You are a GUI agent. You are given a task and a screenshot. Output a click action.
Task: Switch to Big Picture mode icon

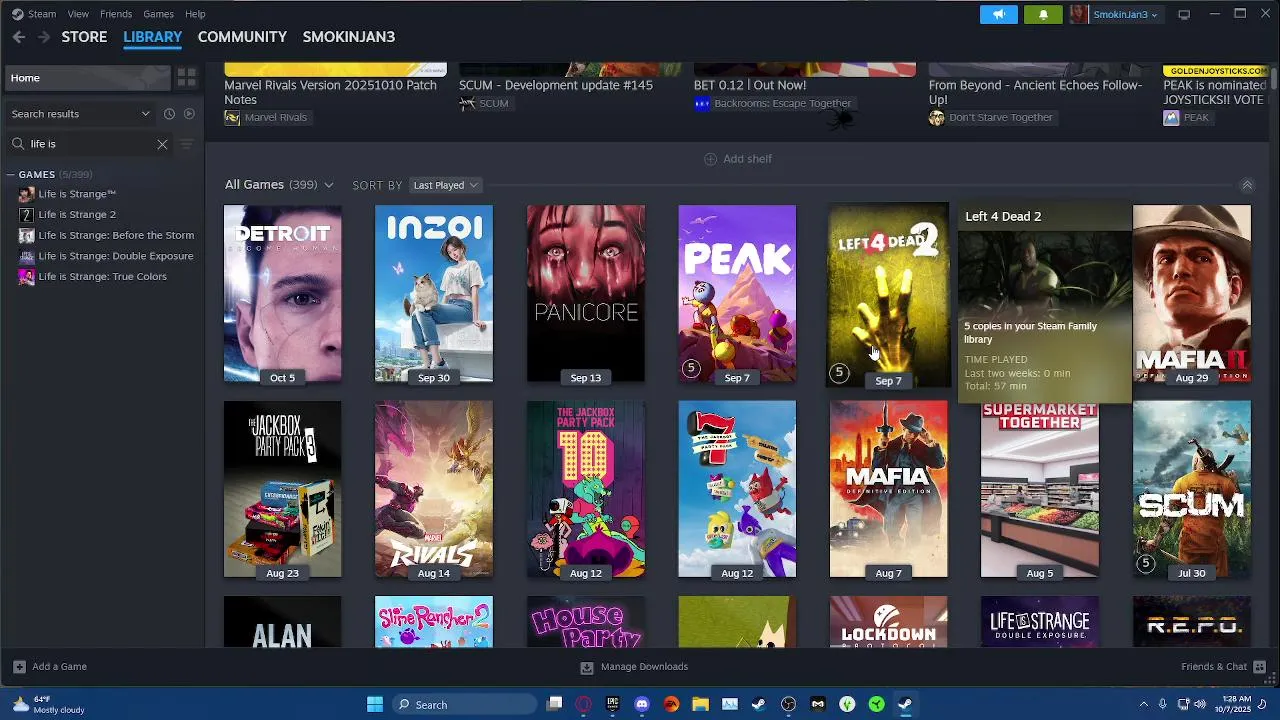1184,14
